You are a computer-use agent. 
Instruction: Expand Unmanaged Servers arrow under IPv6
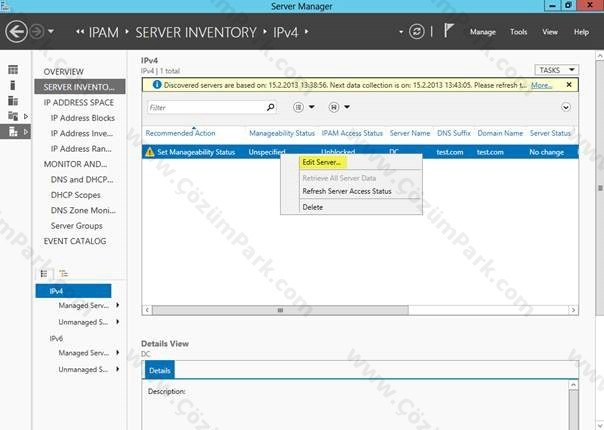pyautogui.click(x=117, y=369)
